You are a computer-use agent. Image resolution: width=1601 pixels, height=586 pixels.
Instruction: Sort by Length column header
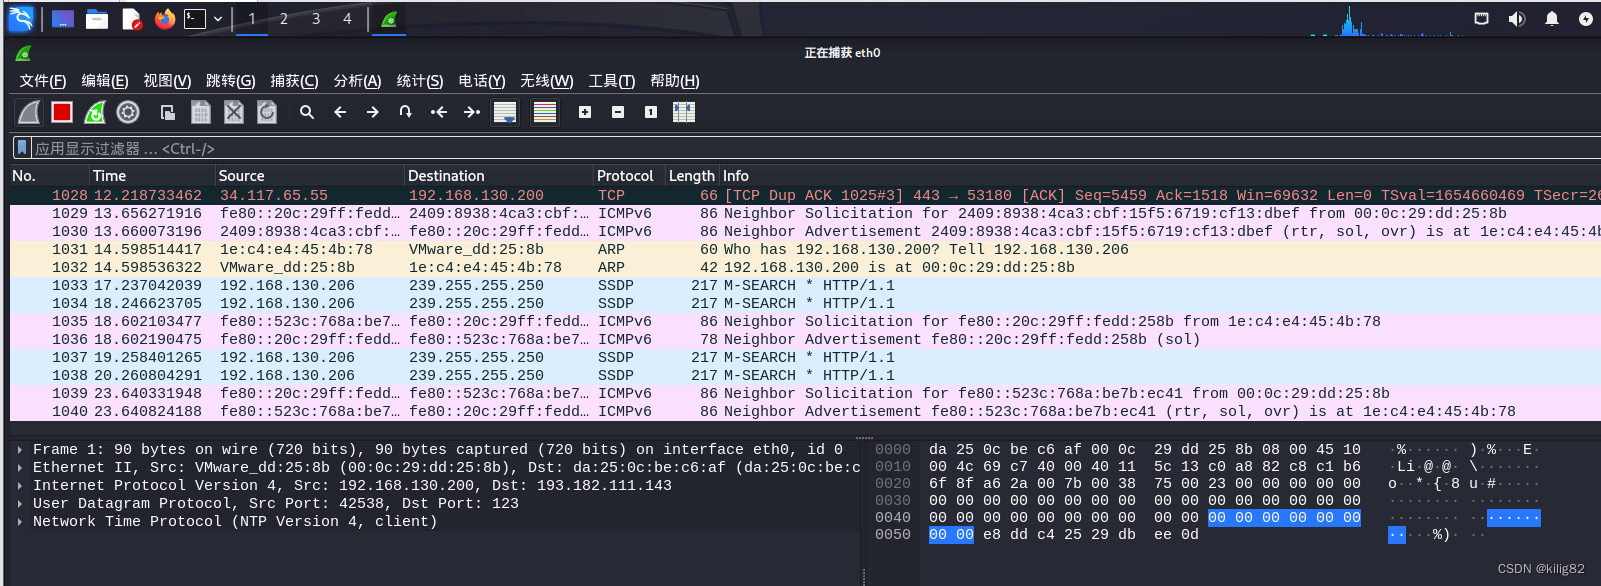(692, 176)
